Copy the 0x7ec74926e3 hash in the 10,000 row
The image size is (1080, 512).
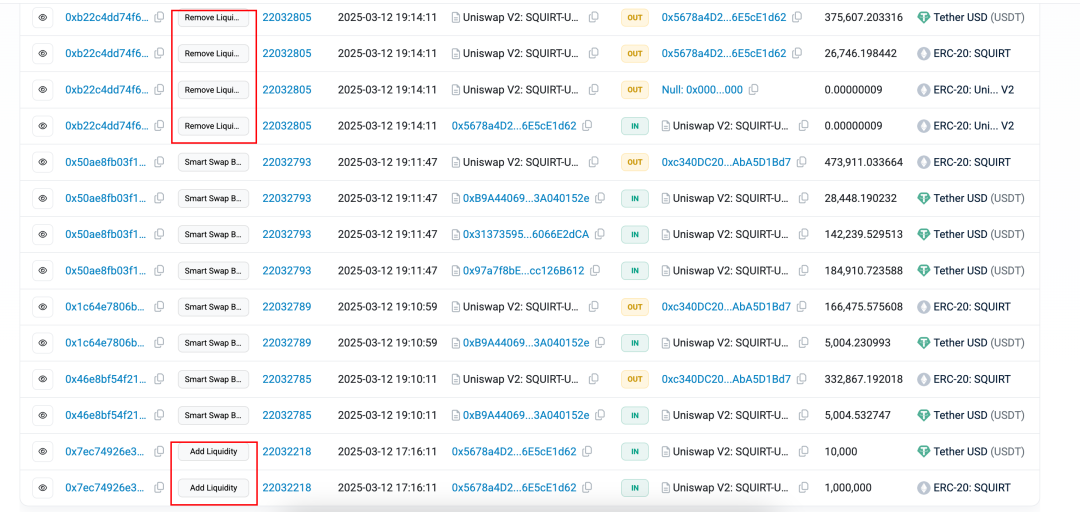[159, 451]
